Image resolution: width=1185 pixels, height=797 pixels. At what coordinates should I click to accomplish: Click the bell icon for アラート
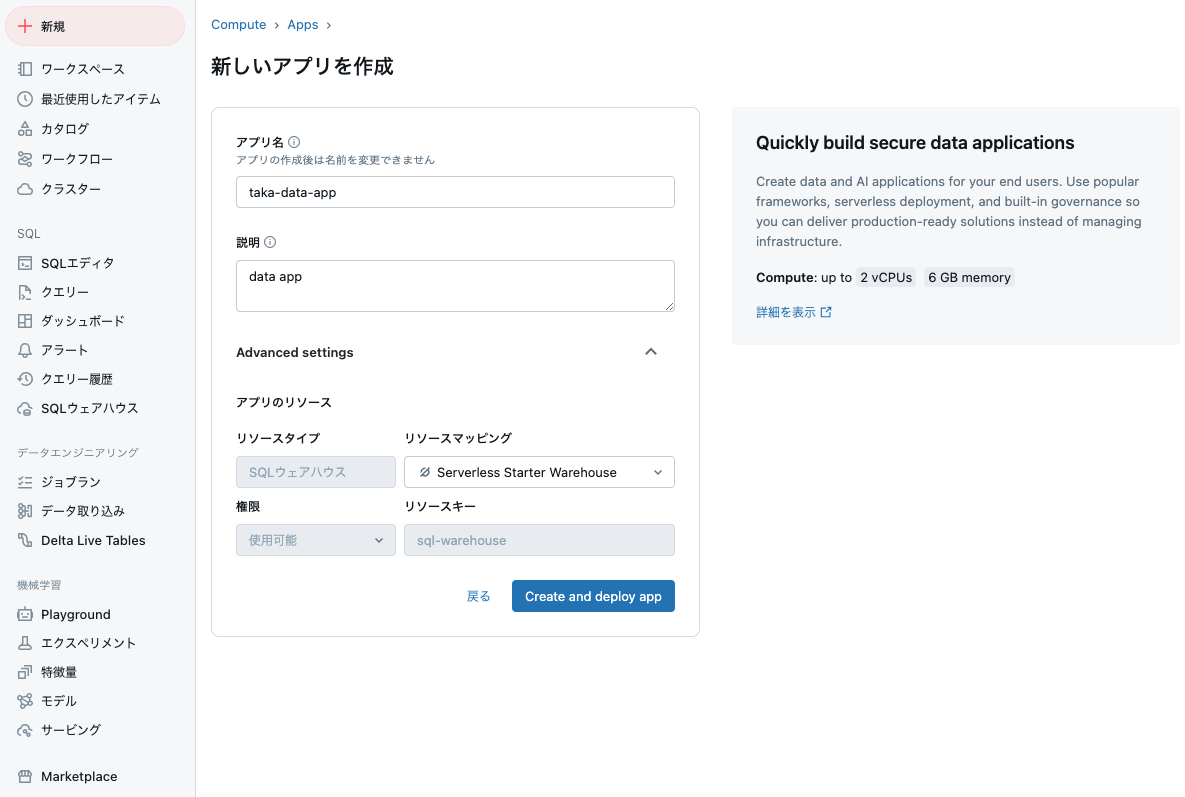25,351
